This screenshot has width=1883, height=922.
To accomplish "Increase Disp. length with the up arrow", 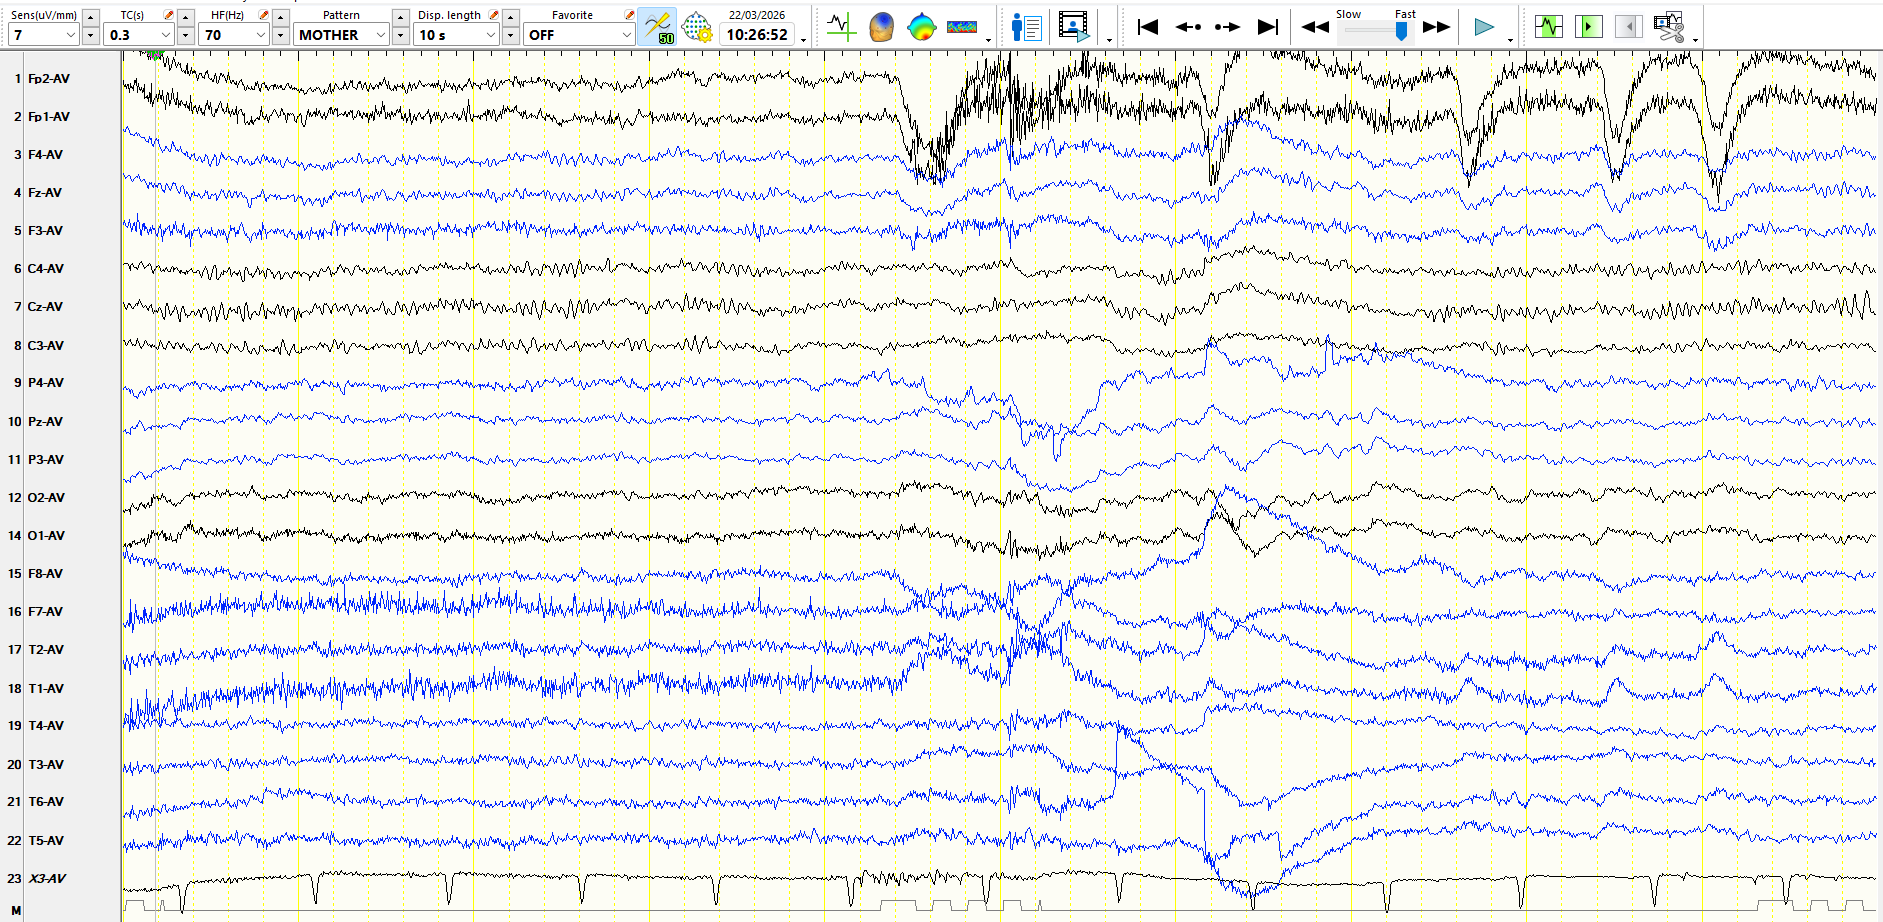I will click(510, 17).
